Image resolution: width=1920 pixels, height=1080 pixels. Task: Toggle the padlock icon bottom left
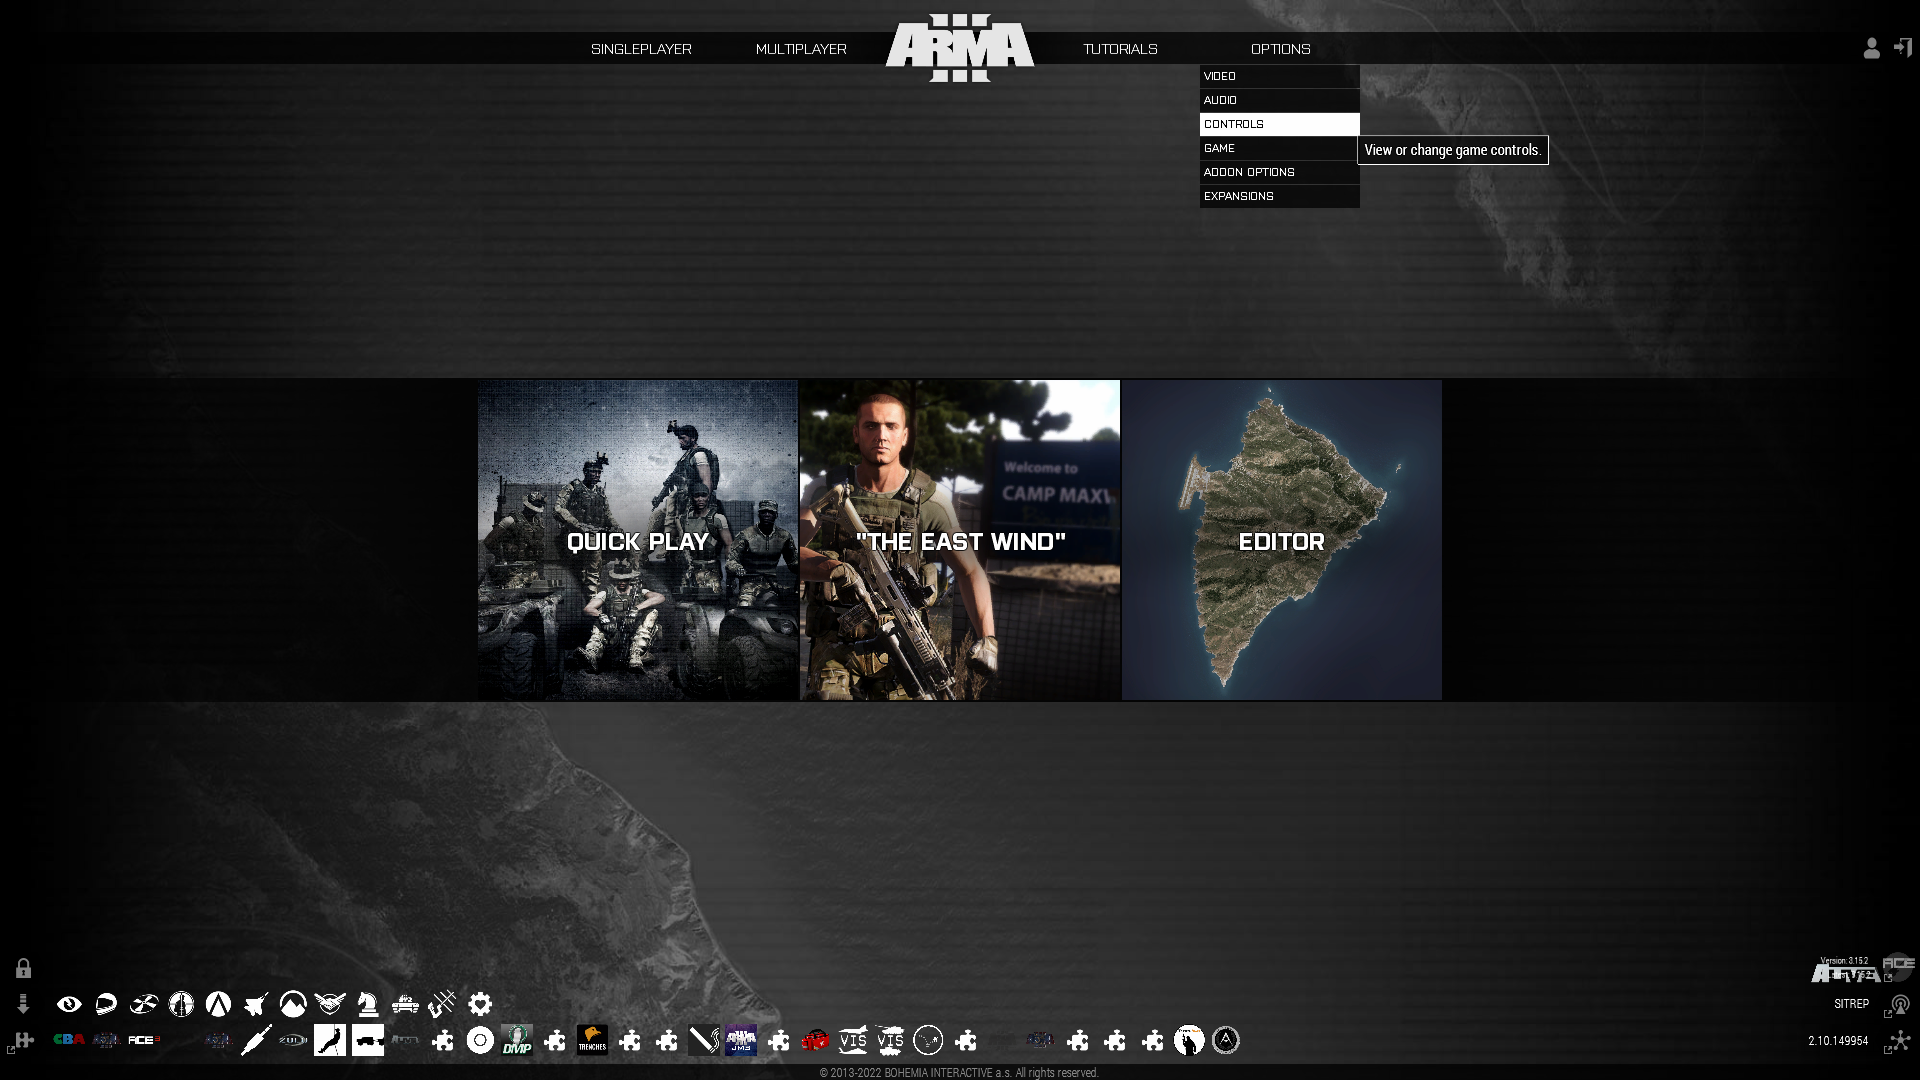pyautogui.click(x=22, y=968)
